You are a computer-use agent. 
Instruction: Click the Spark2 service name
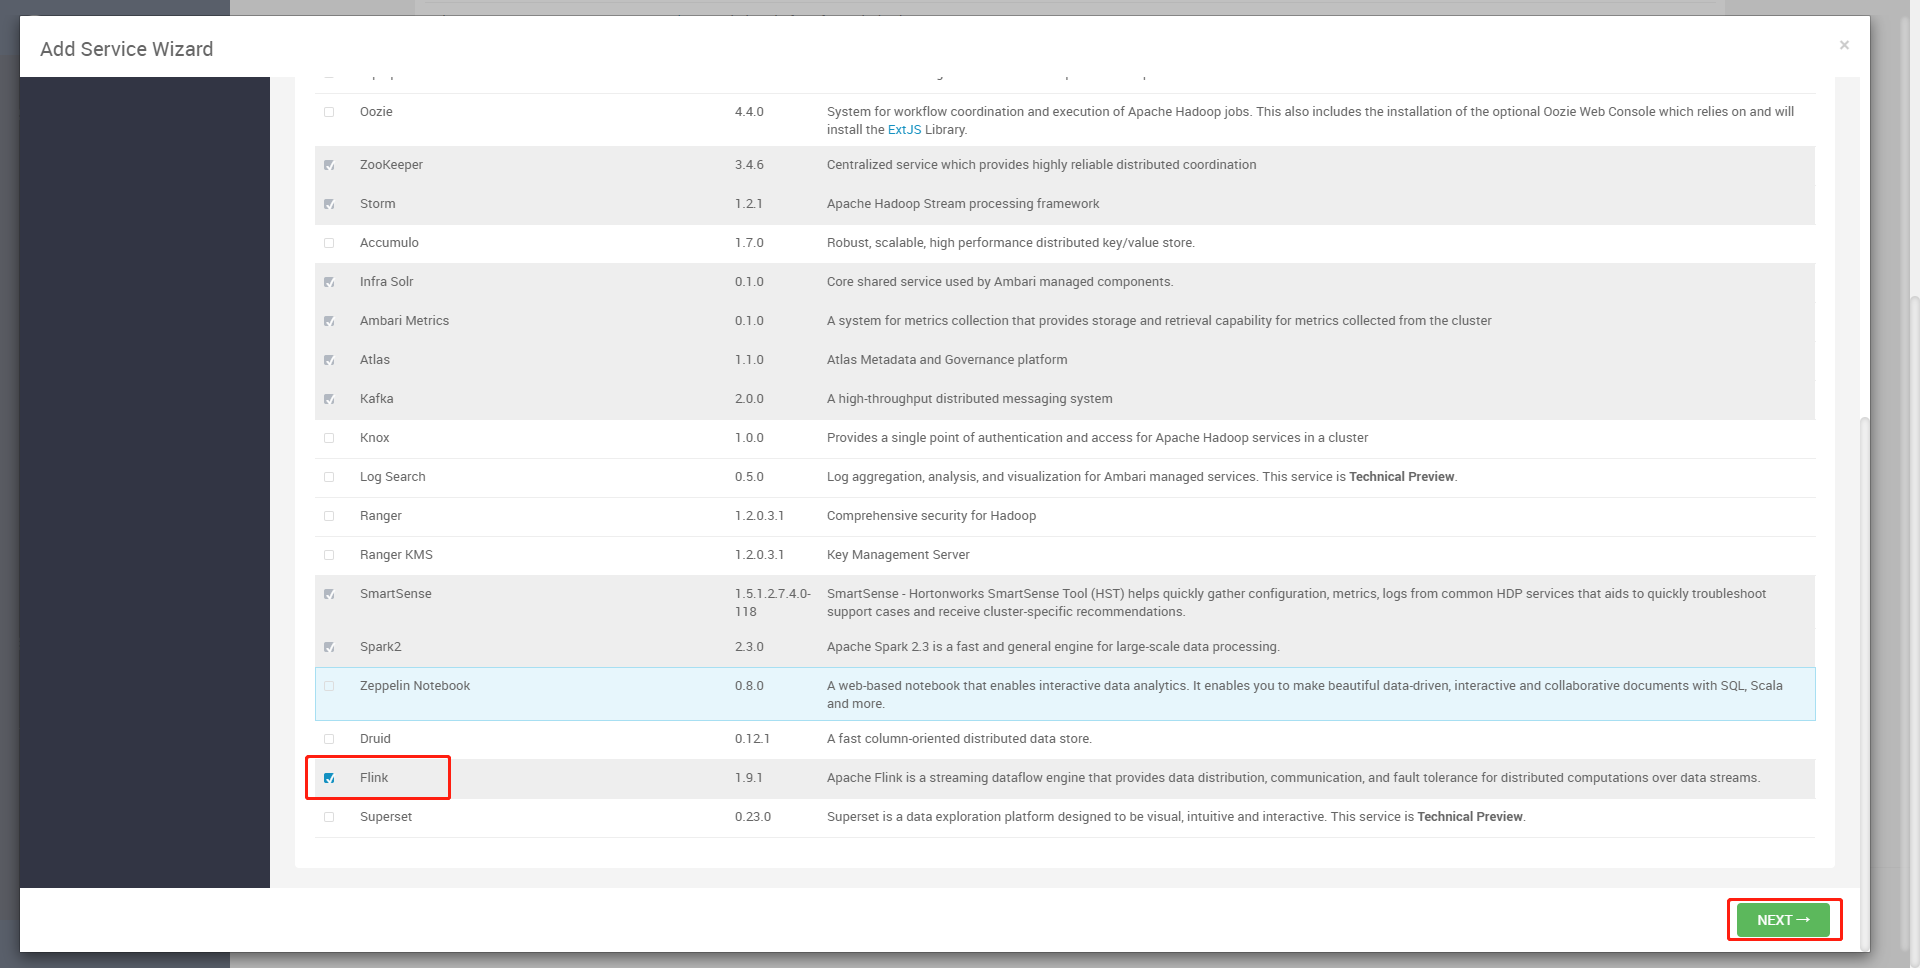click(381, 647)
